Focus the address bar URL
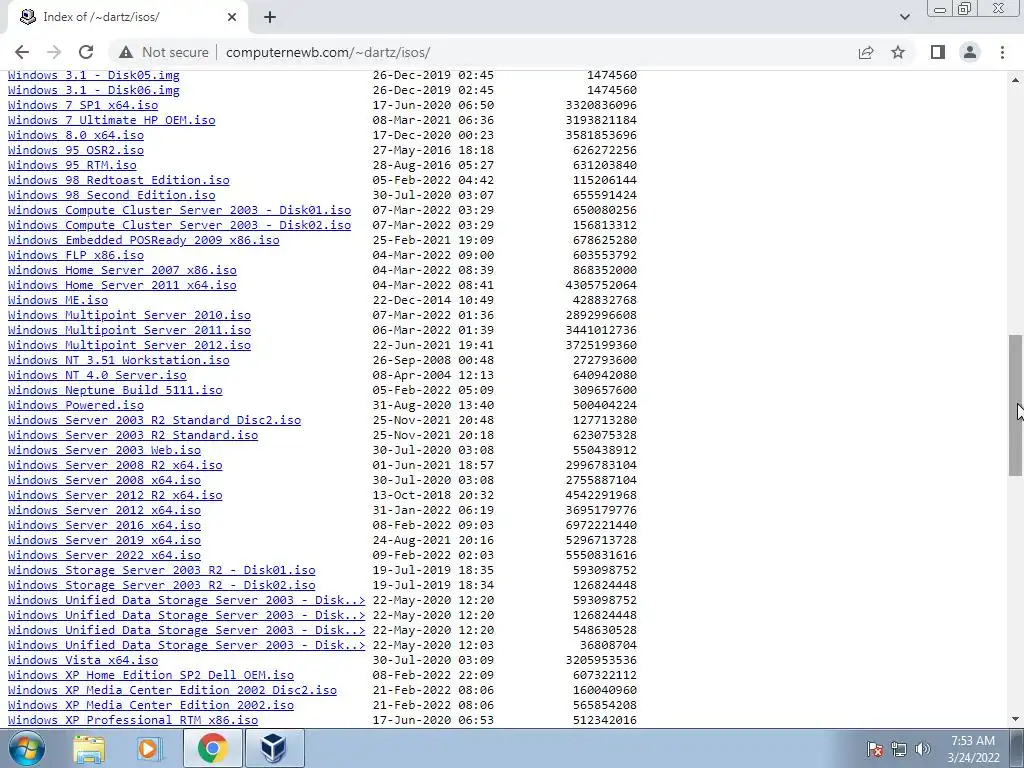Viewport: 1024px width, 768px height. 328,52
